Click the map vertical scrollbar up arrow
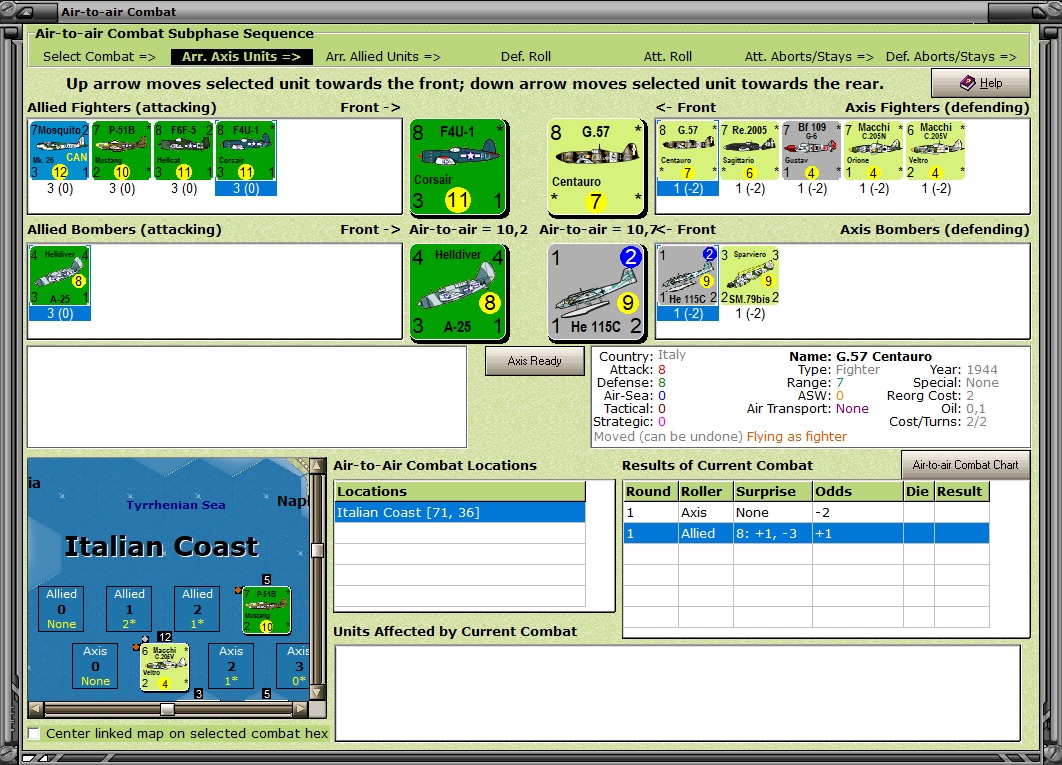This screenshot has height=765, width=1062. pos(317,466)
